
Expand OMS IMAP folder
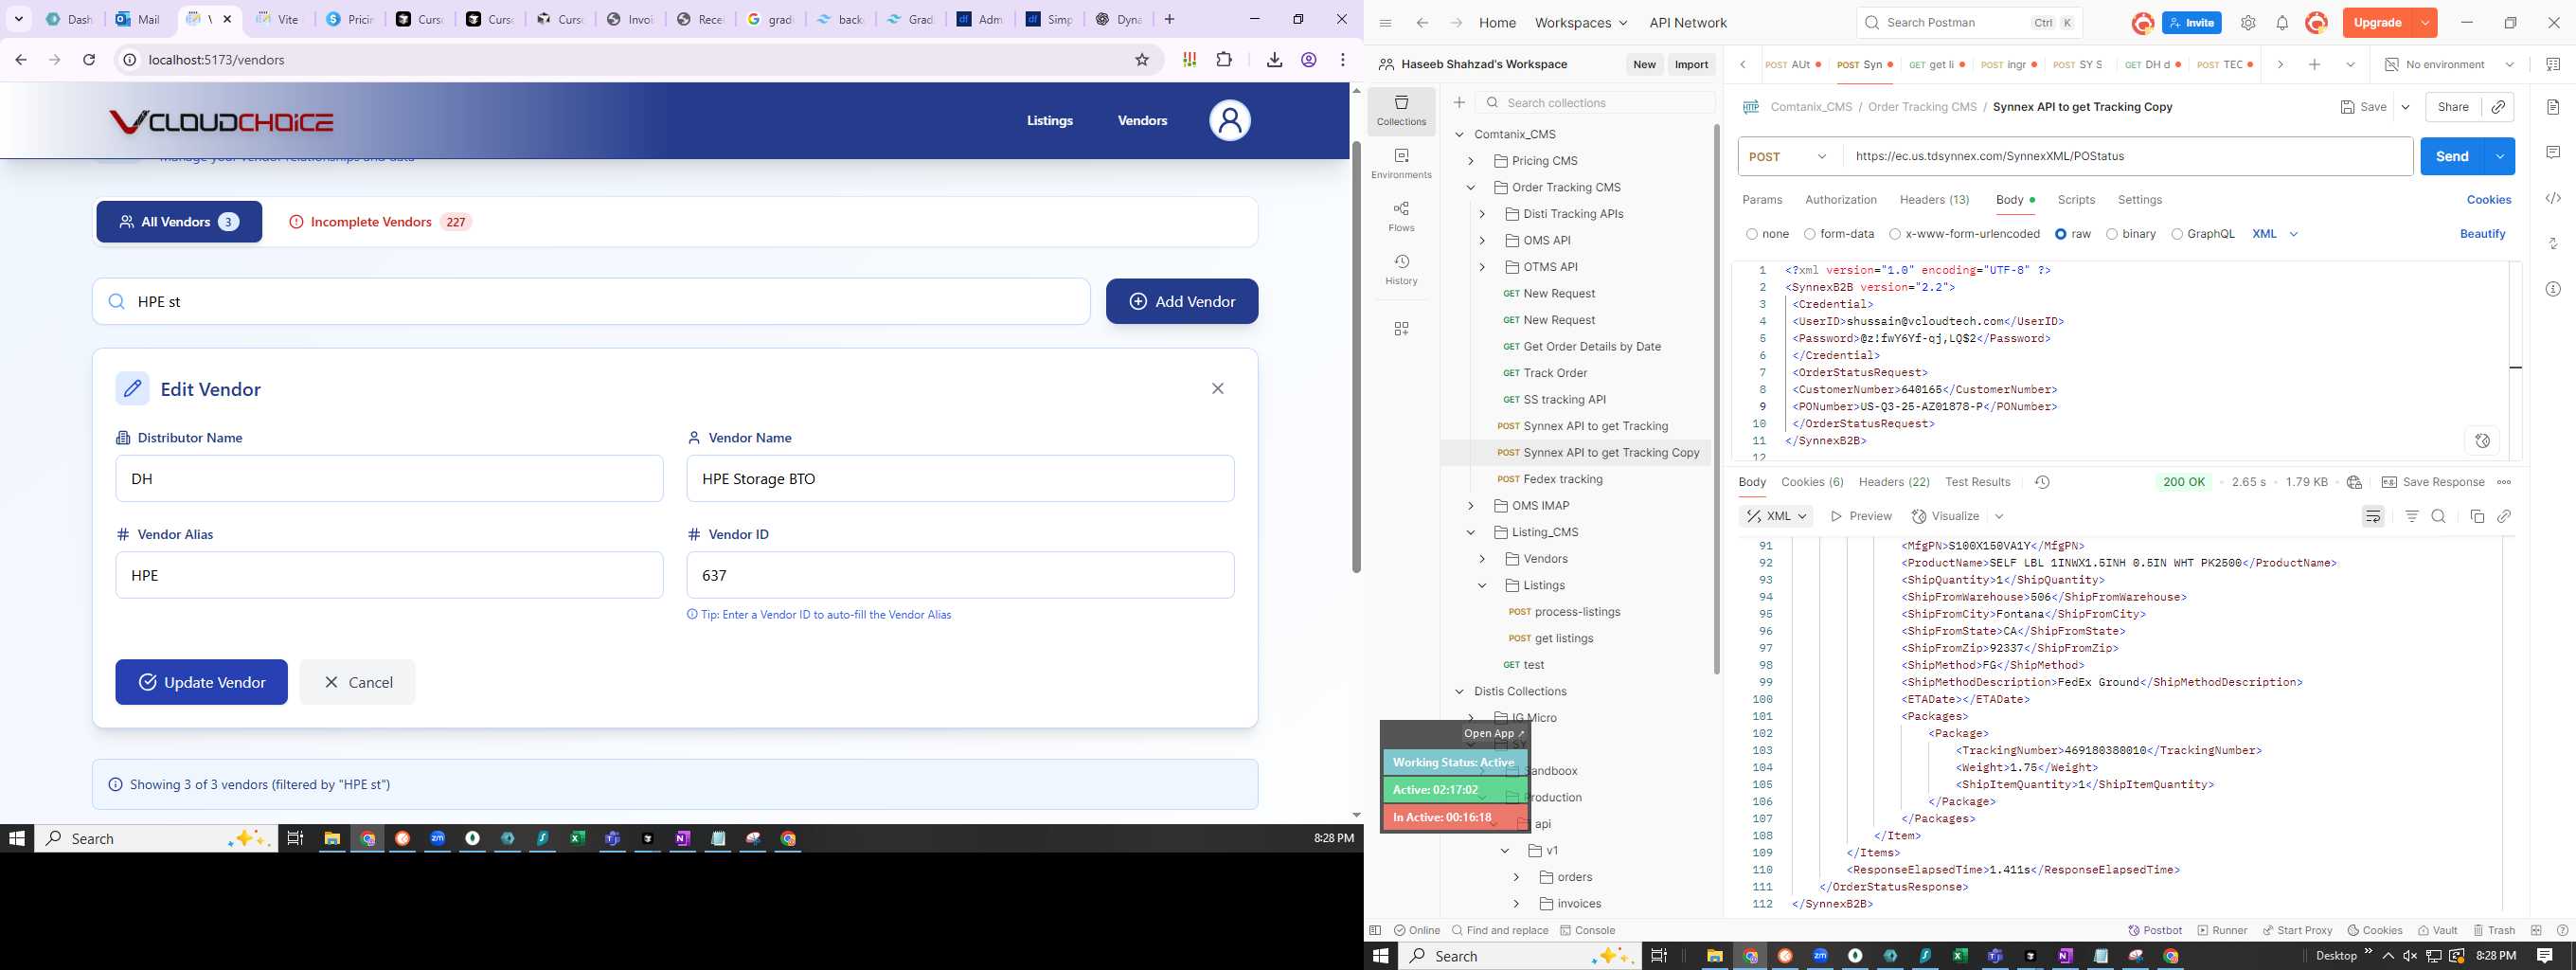pyautogui.click(x=1471, y=506)
